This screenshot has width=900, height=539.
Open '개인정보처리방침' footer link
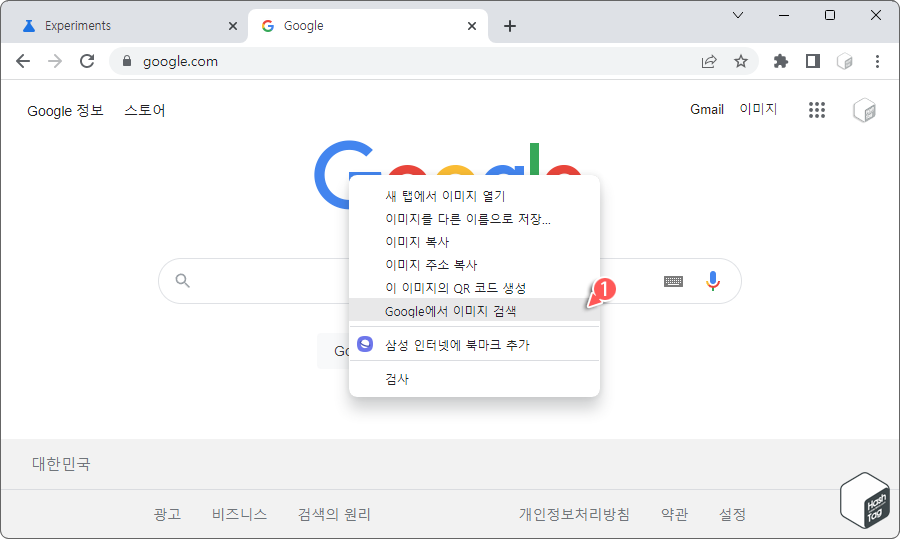pos(574,514)
